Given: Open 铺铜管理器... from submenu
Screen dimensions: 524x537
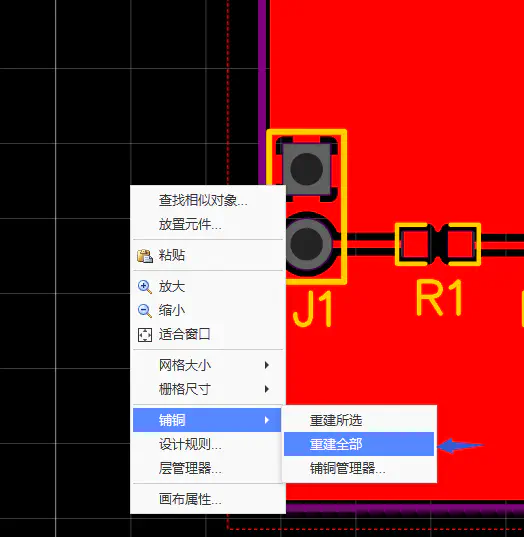Looking at the screenshot, I should tap(359, 468).
